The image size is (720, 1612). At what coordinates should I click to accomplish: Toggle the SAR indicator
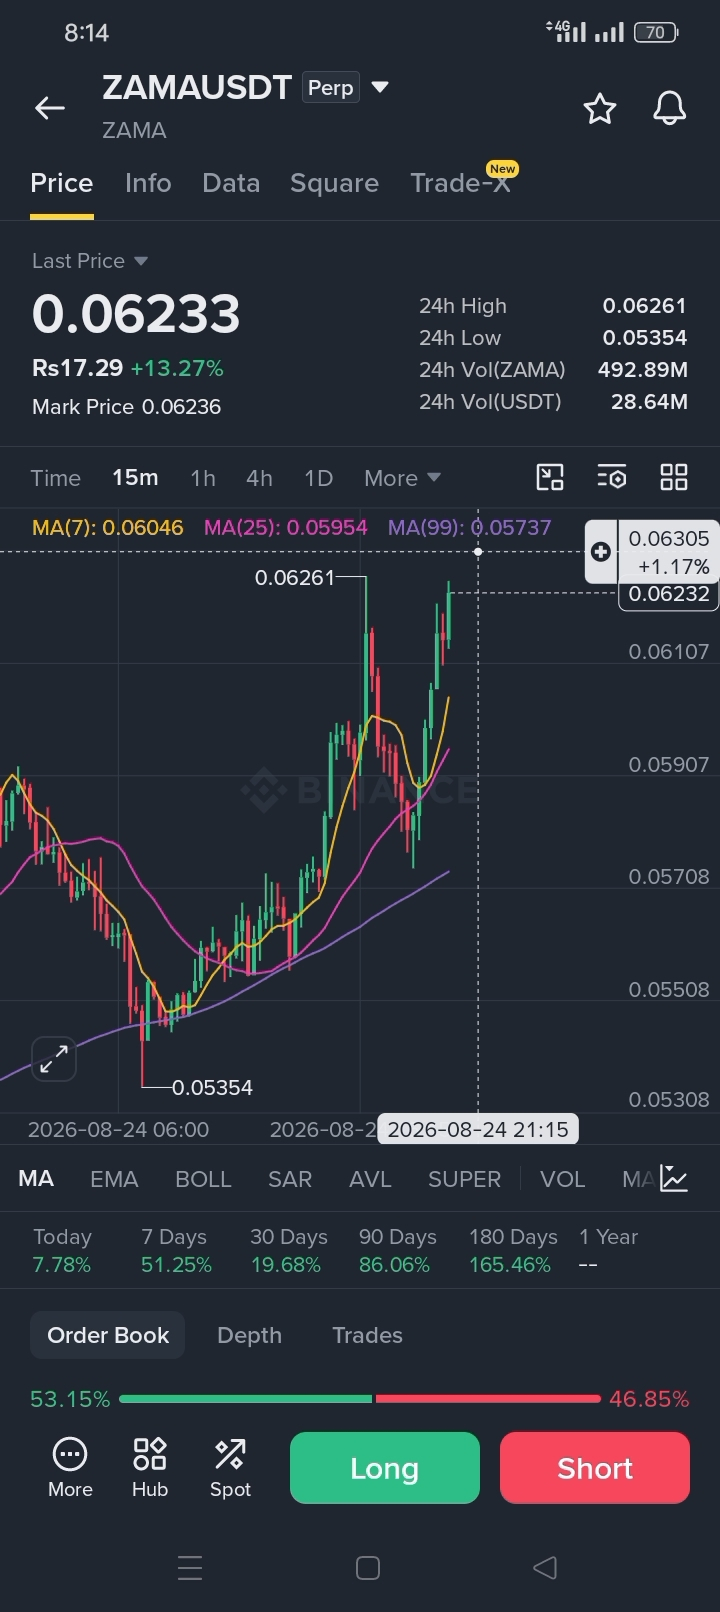pyautogui.click(x=290, y=1179)
